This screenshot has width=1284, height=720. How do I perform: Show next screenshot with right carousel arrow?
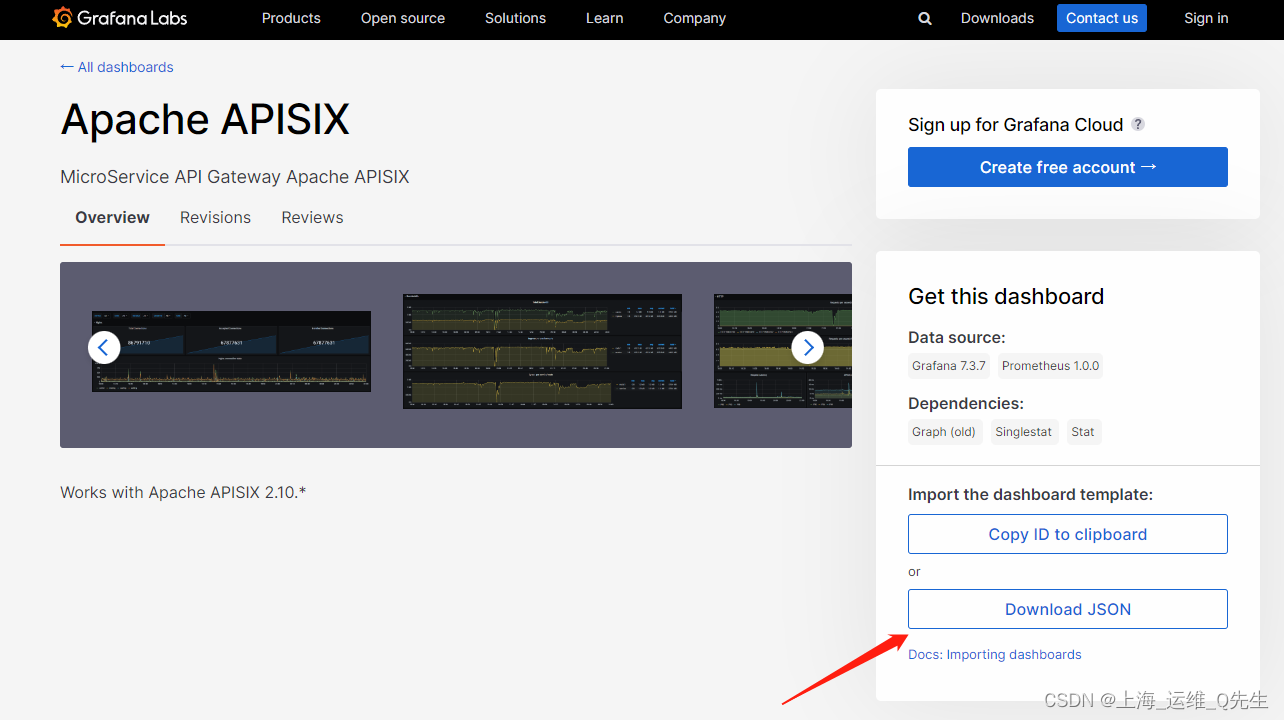tap(808, 347)
